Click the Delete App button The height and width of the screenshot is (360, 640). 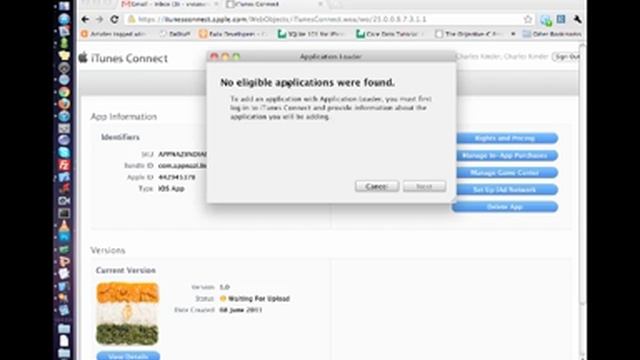[x=504, y=207]
